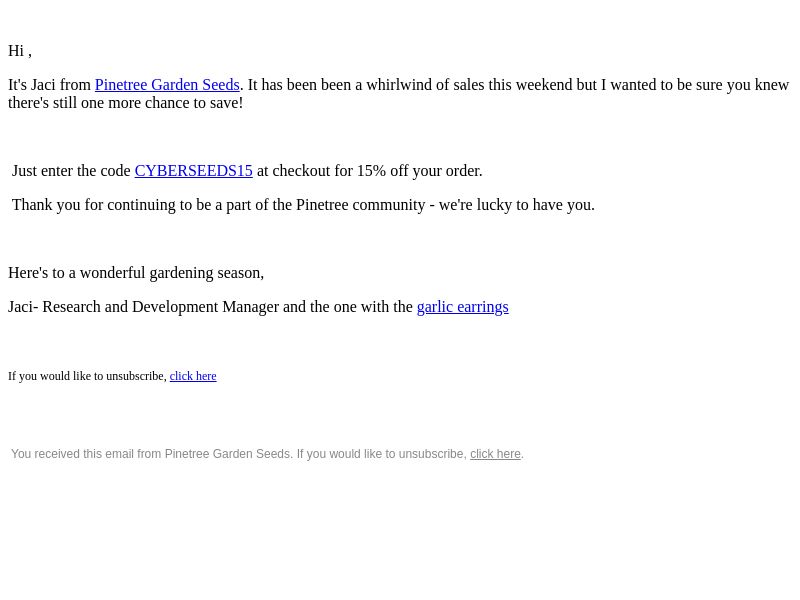800x600 pixels.
Task: Click 'there's still one more chance to save!' line
Action: pyautogui.click(x=126, y=103)
